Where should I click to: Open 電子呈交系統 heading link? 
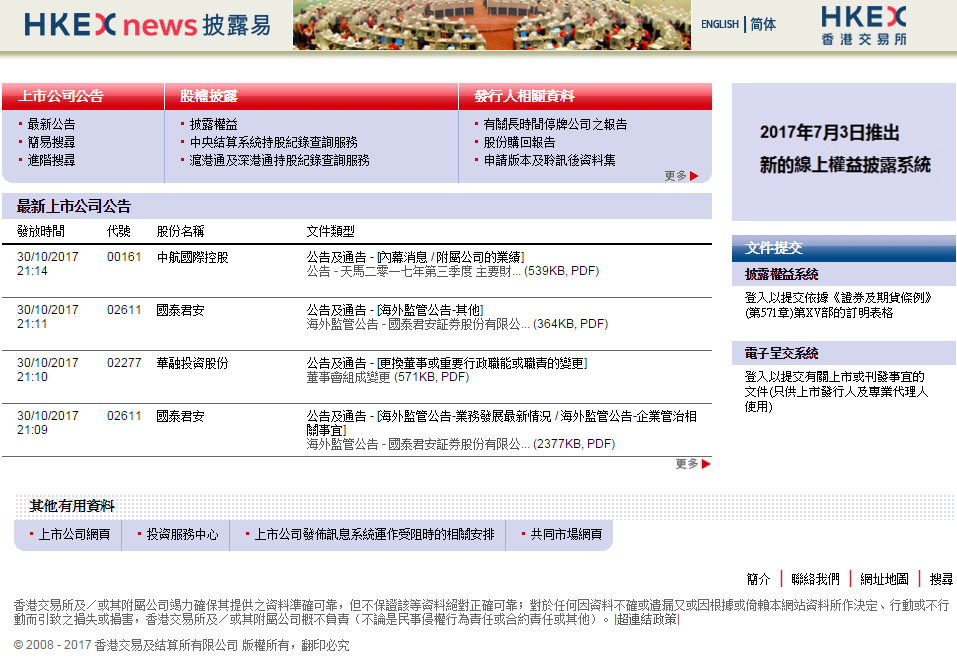point(781,353)
